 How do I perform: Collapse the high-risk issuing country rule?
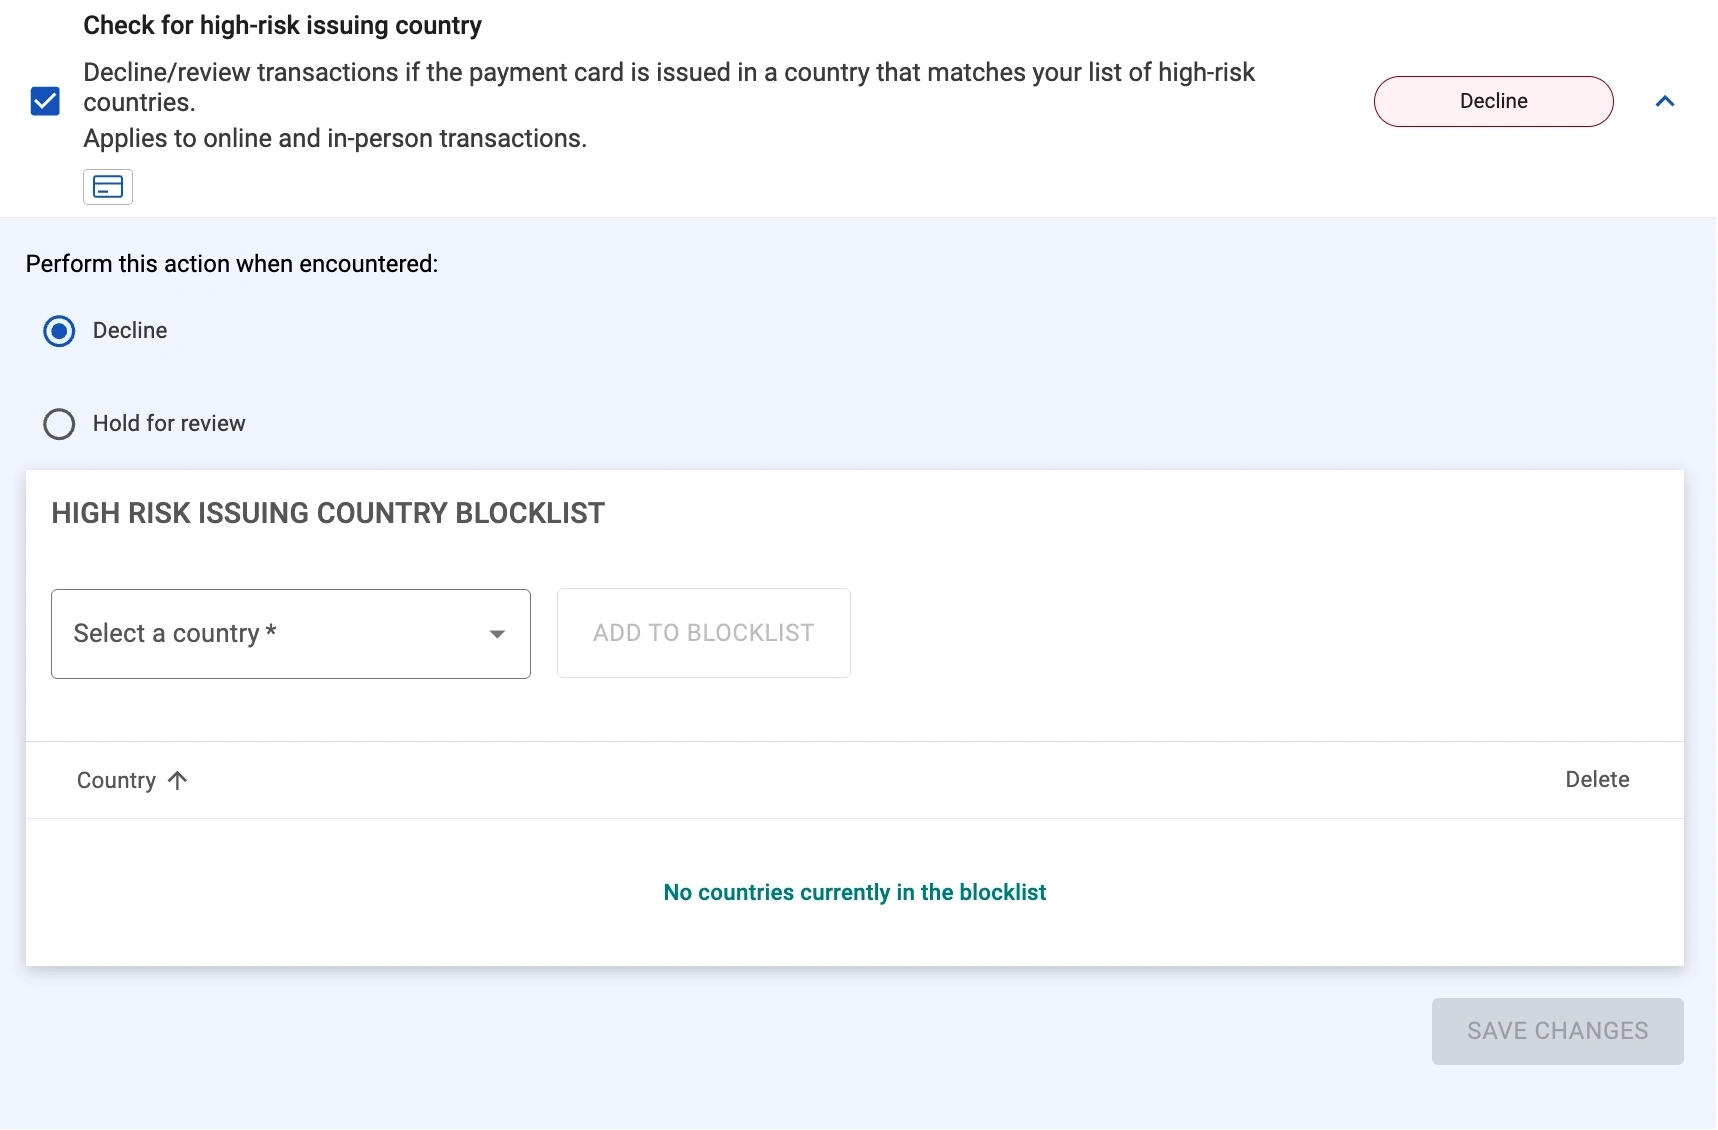1665,101
